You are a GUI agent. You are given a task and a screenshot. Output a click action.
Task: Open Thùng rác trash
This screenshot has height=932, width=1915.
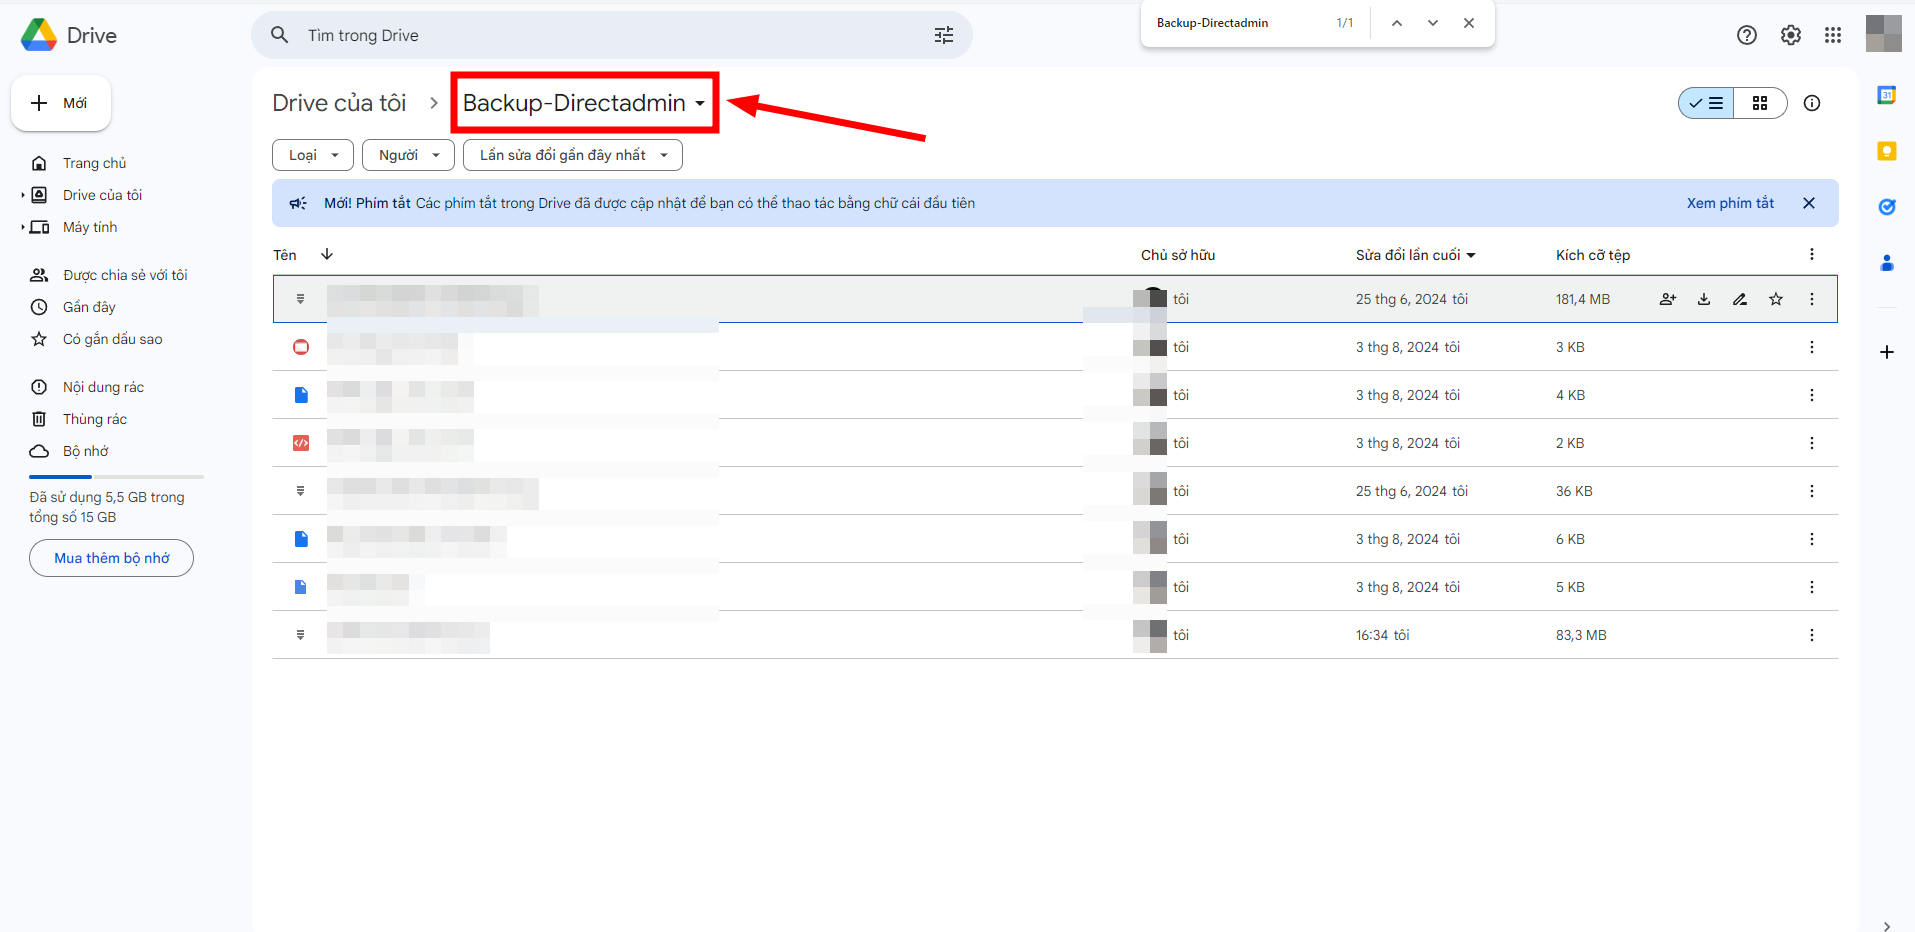[94, 419]
